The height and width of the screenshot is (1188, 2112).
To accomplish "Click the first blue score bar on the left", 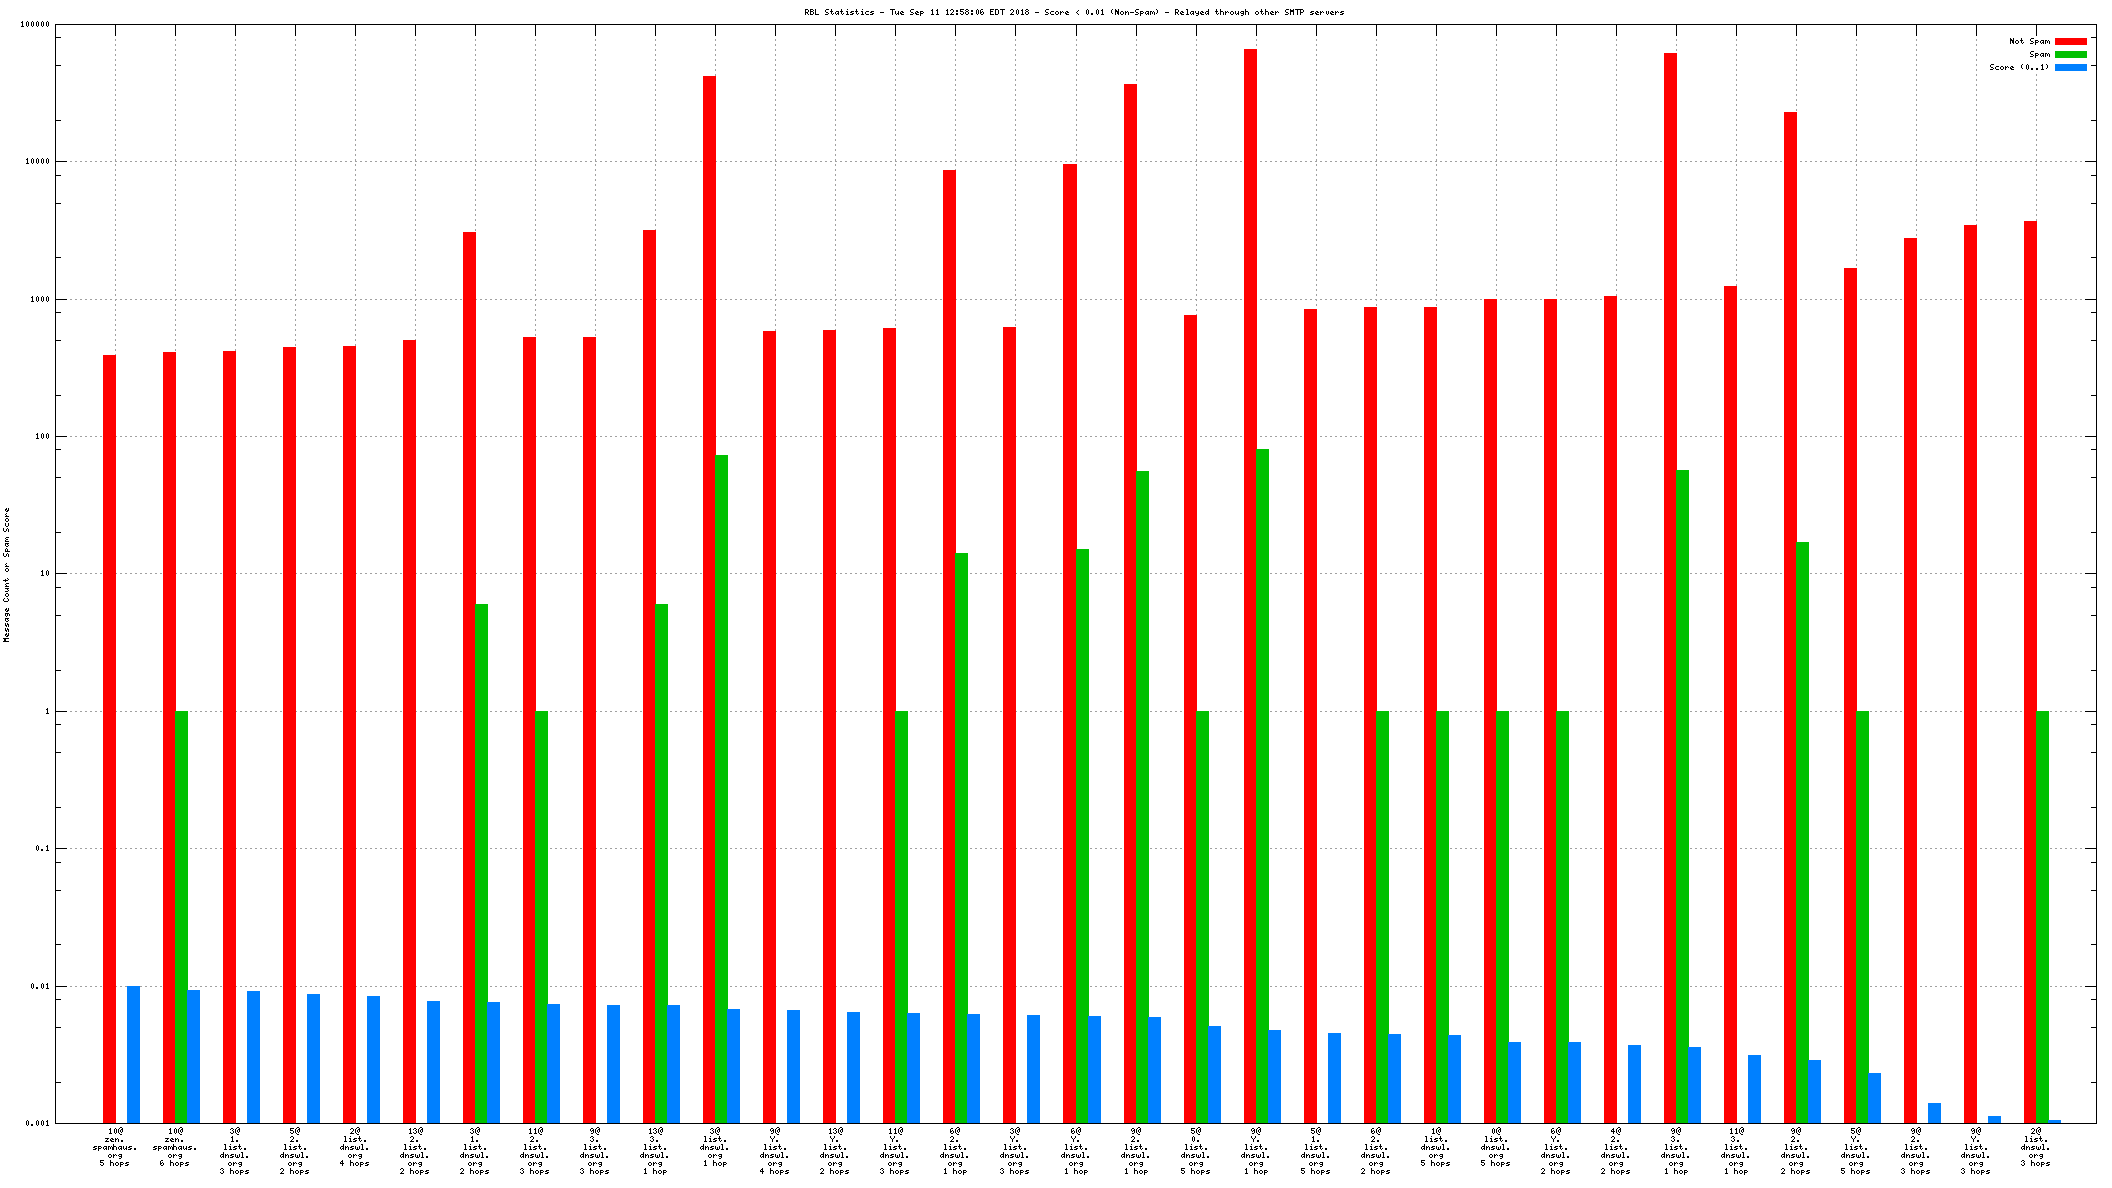I will 133,1053.
